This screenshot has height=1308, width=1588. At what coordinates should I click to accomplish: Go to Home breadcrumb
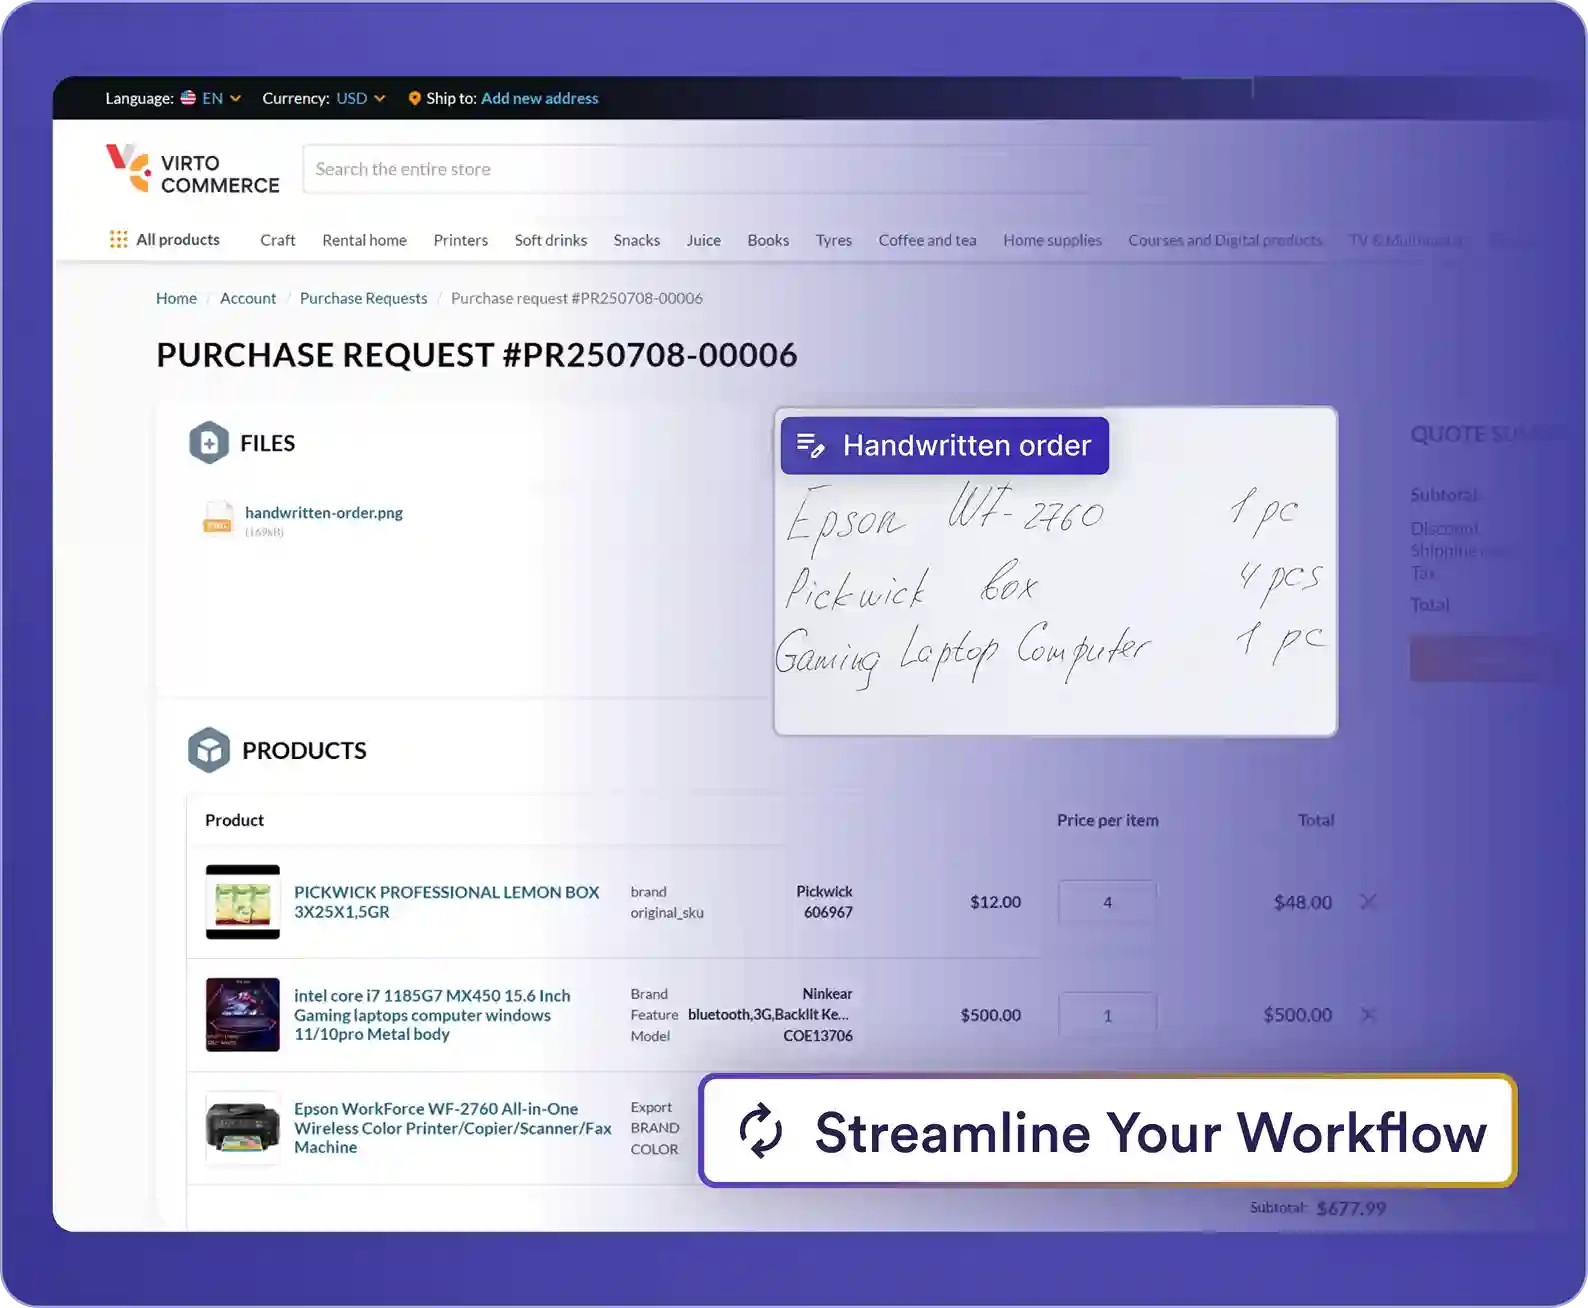coord(176,298)
